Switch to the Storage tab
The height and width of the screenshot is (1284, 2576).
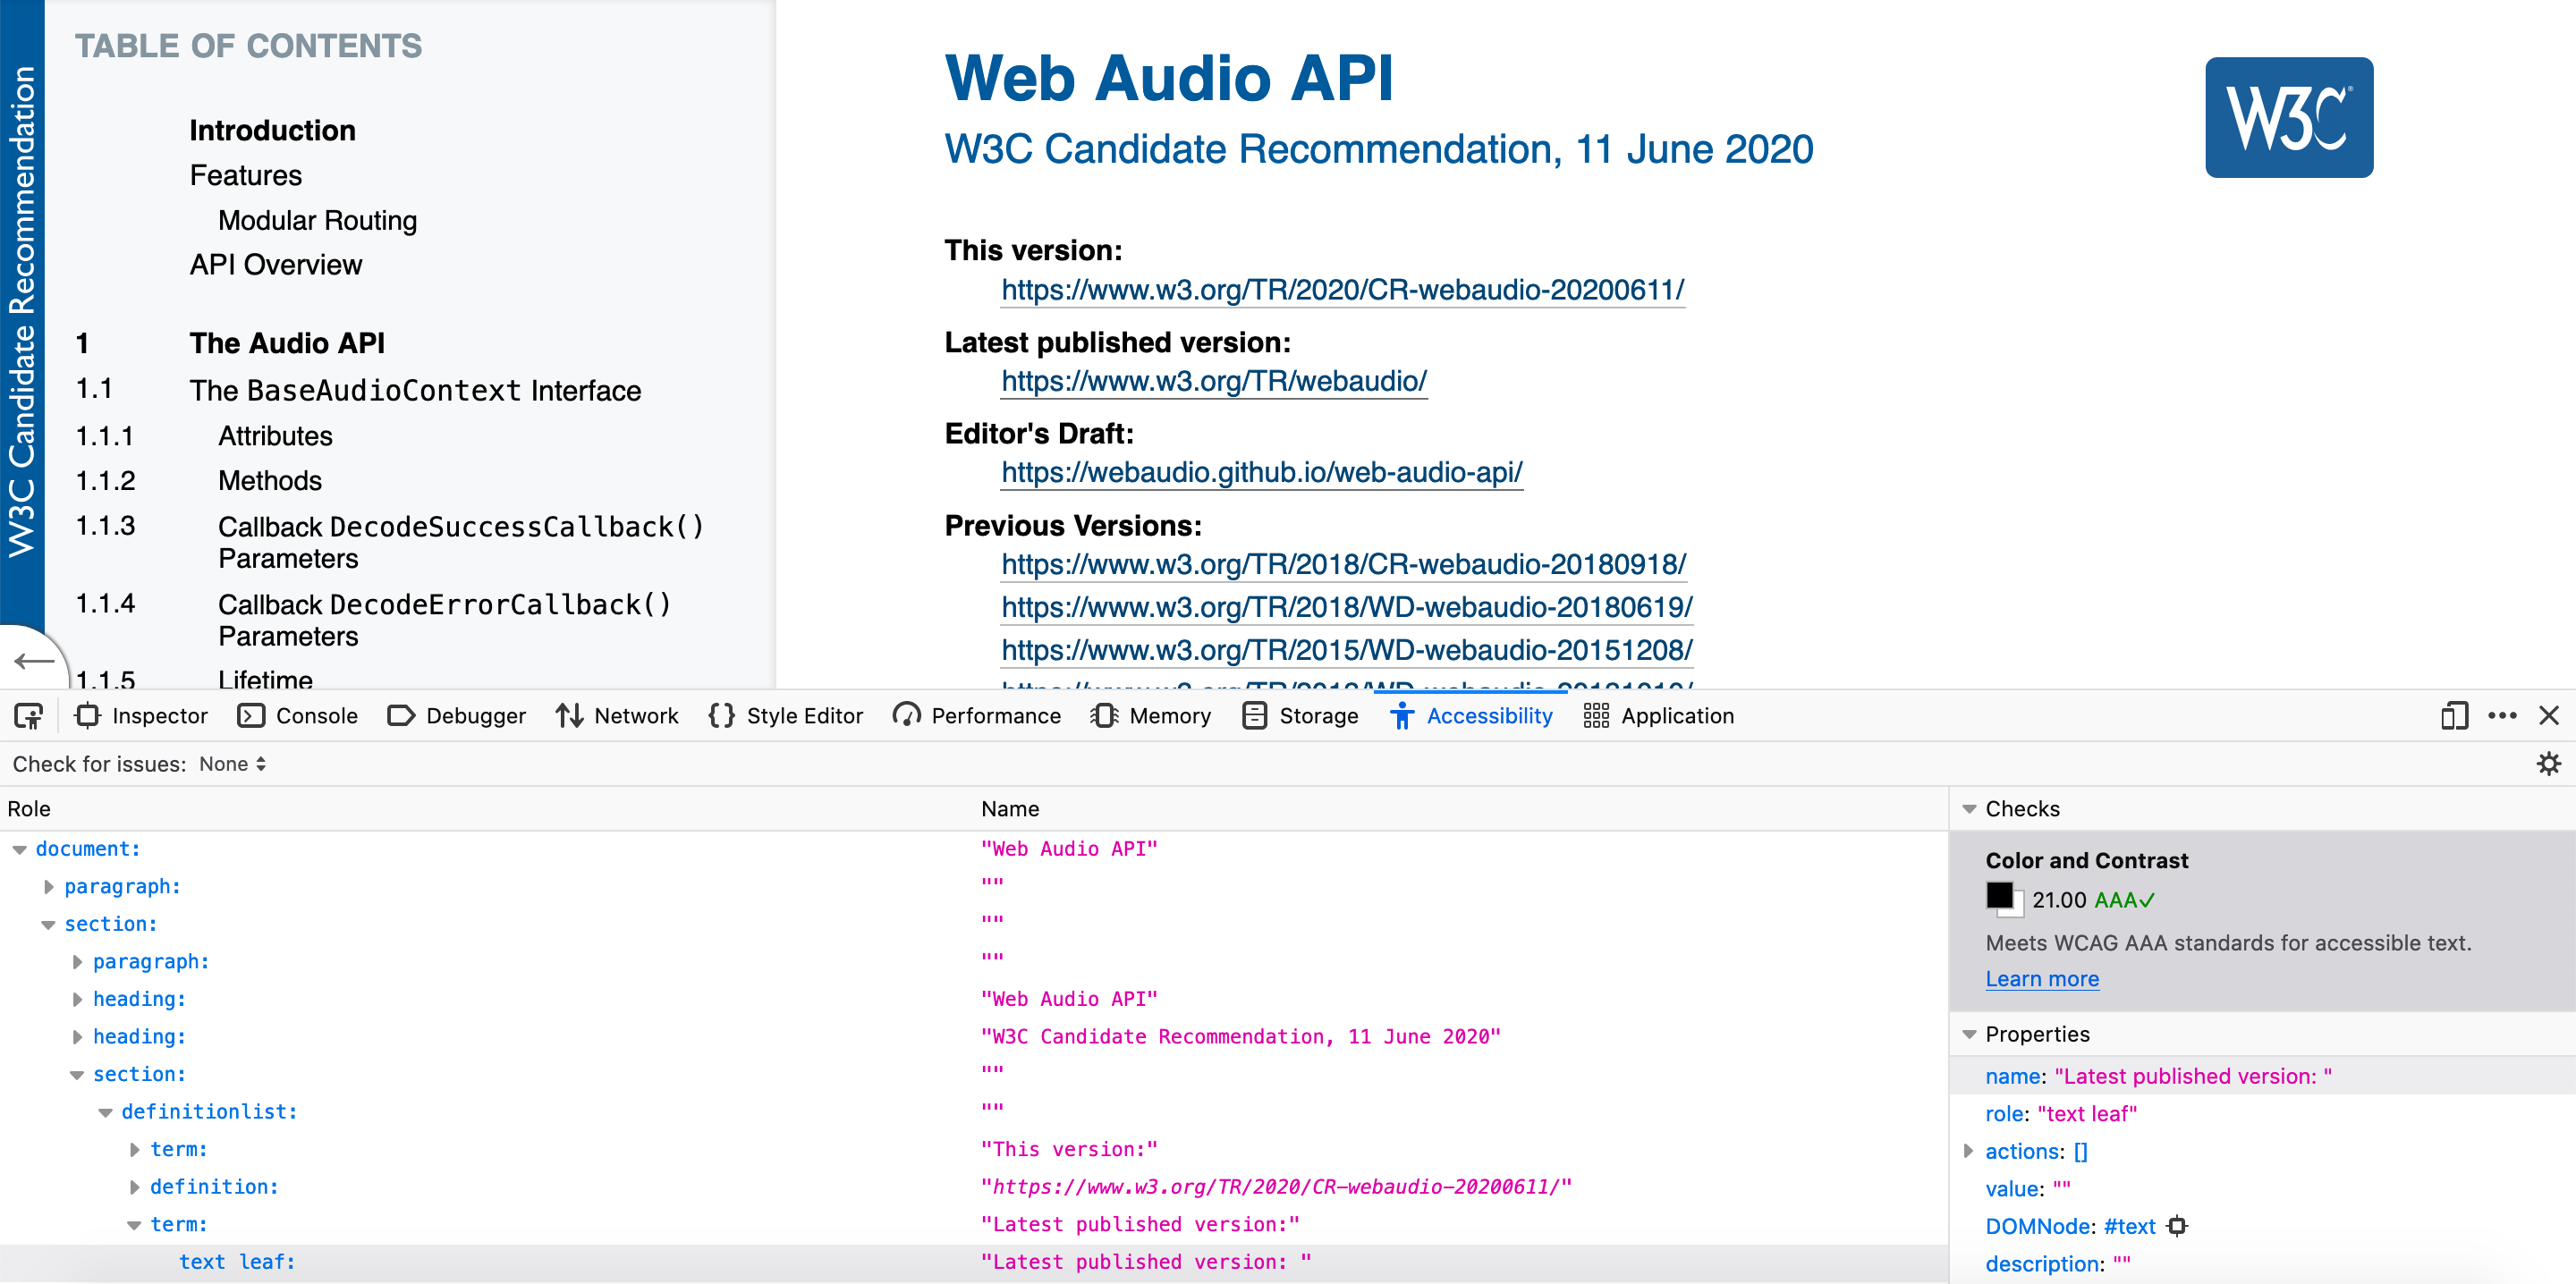click(x=1300, y=716)
